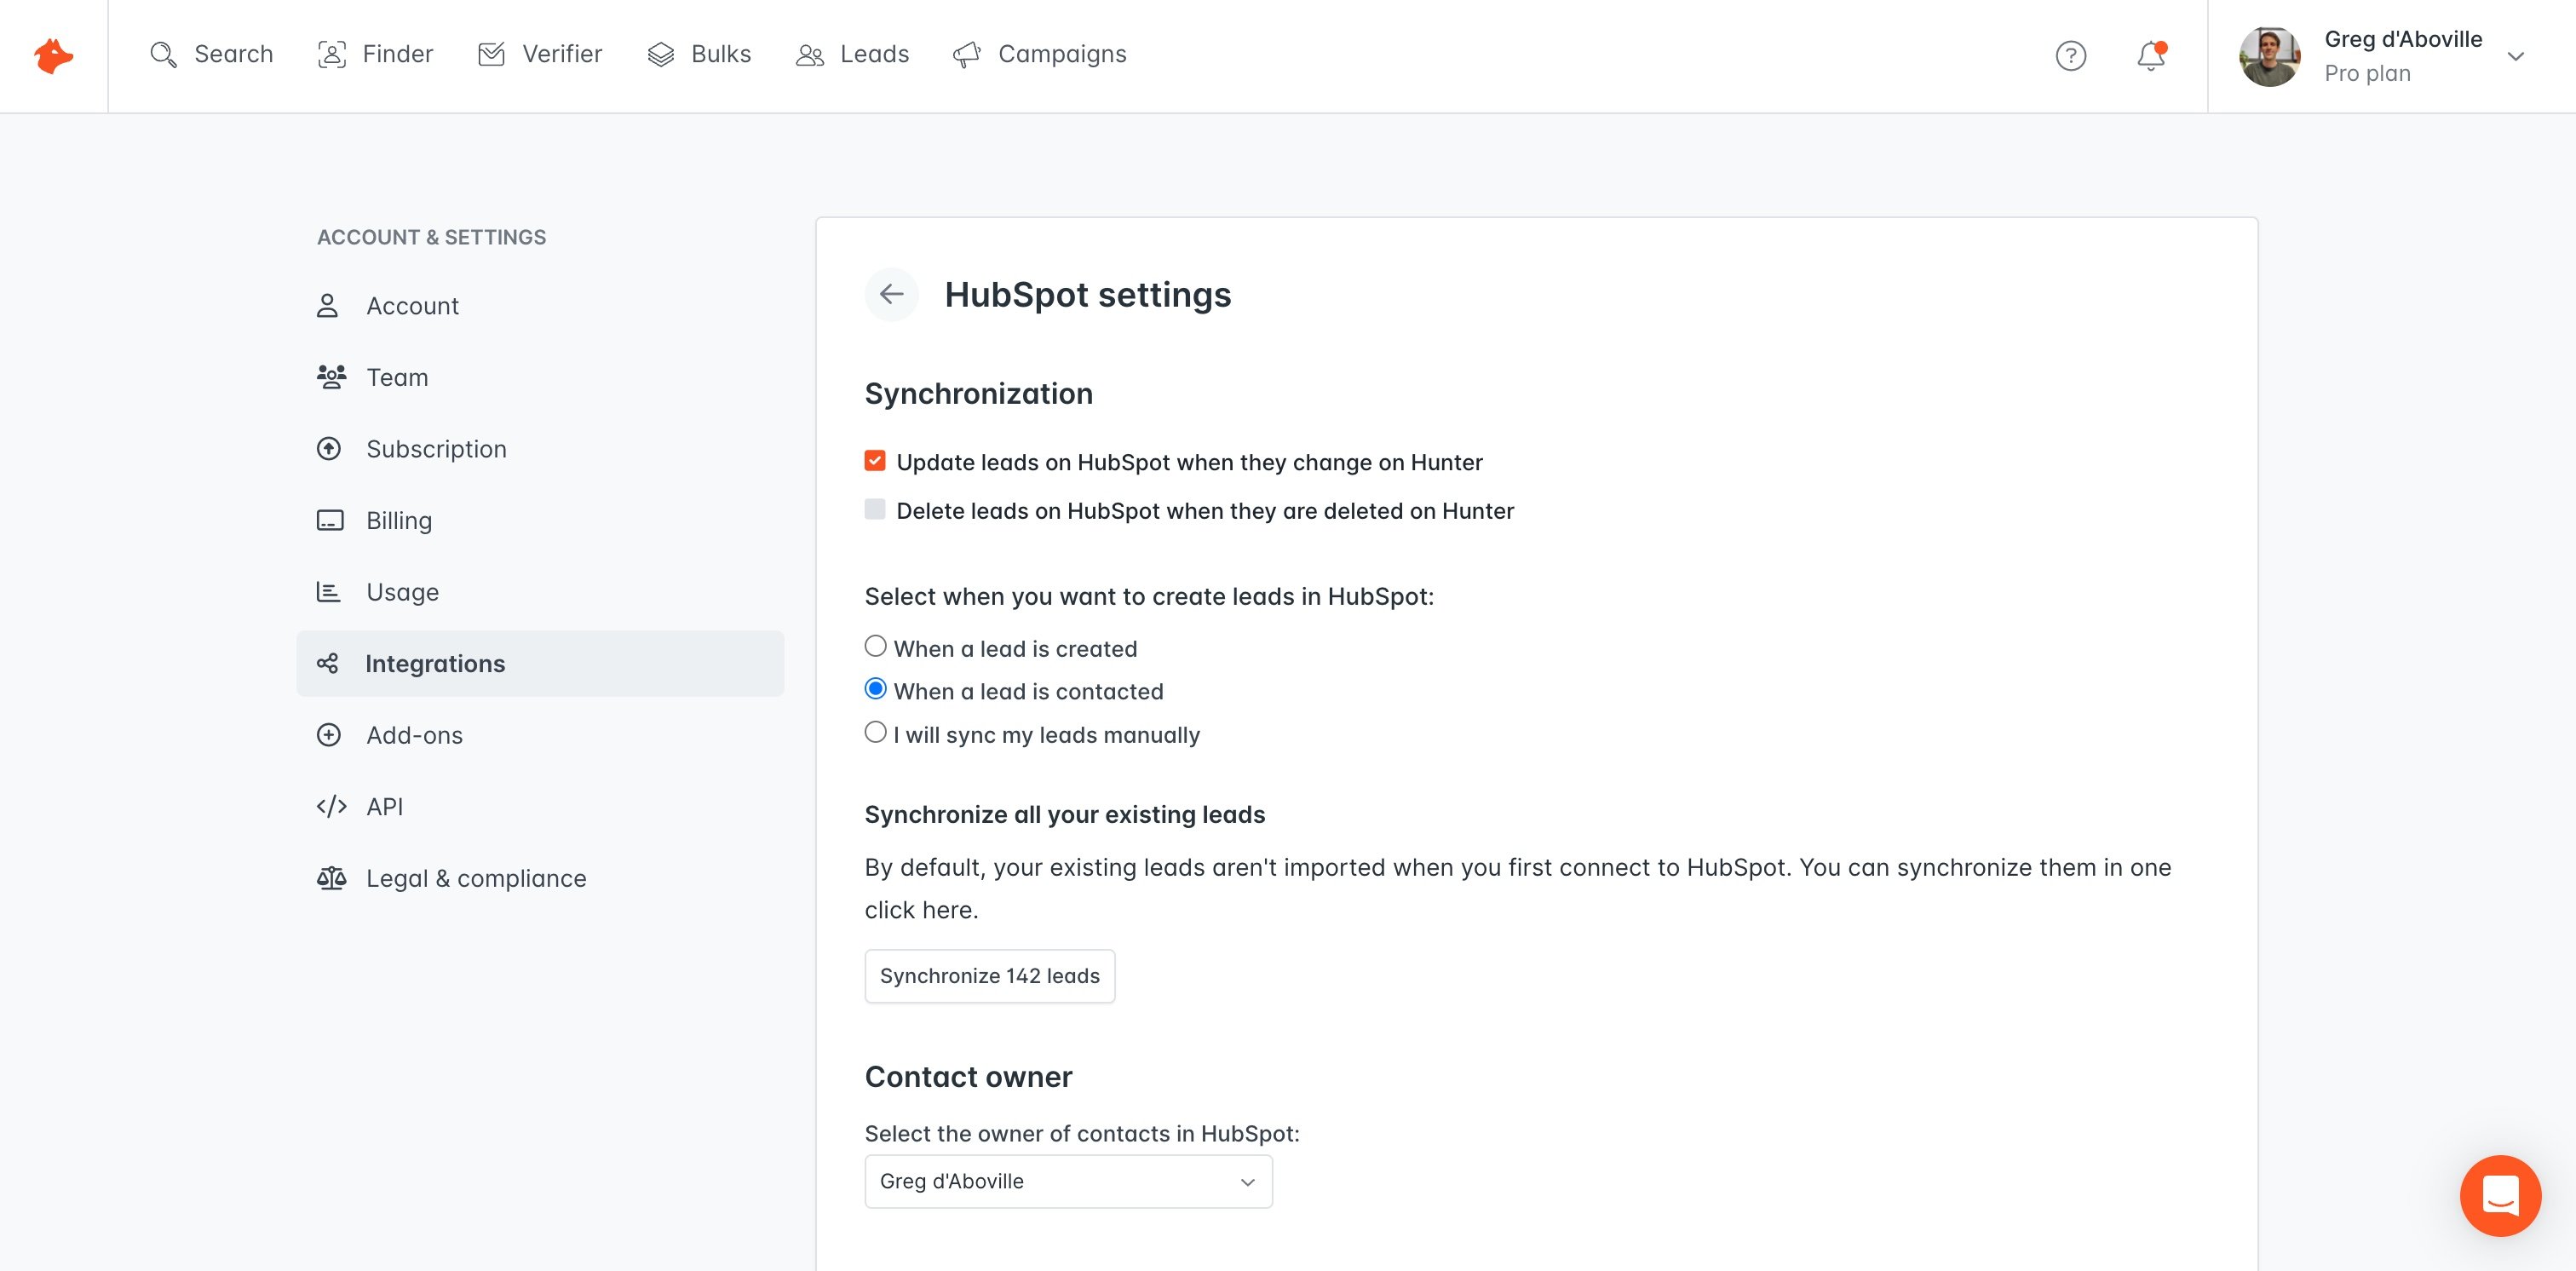
Task: Open the help question mark icon
Action: (2070, 55)
